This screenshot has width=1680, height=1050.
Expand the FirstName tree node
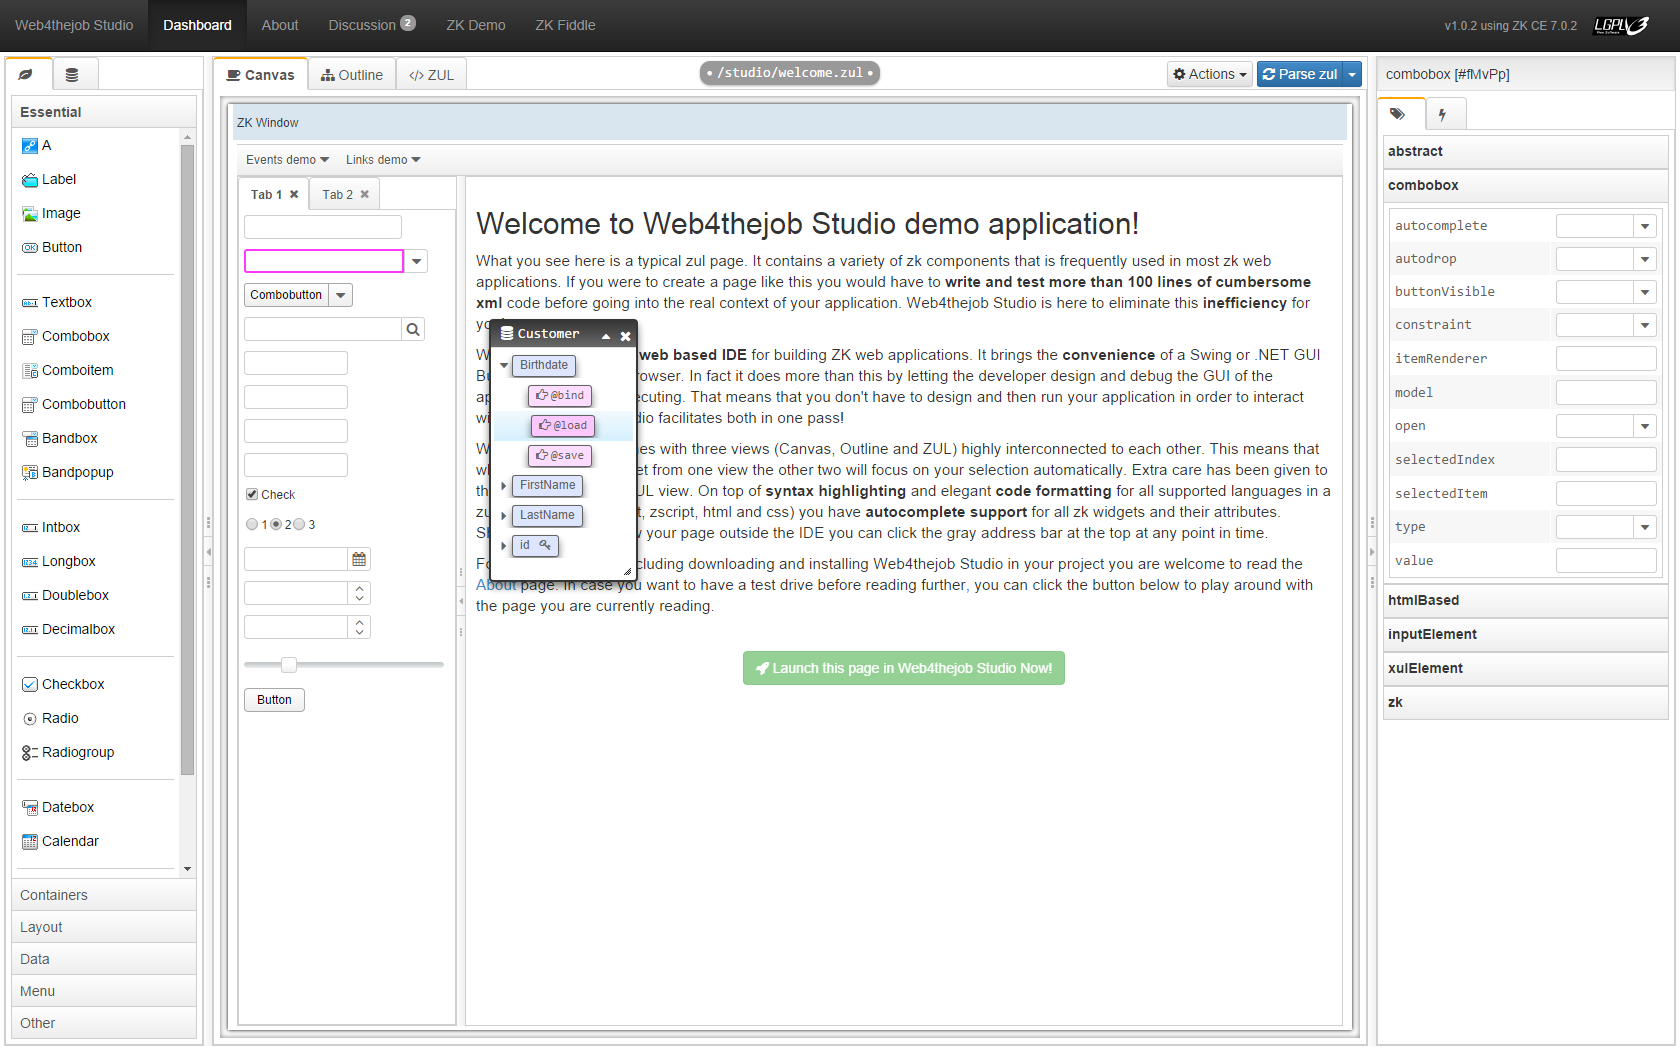tap(504, 486)
